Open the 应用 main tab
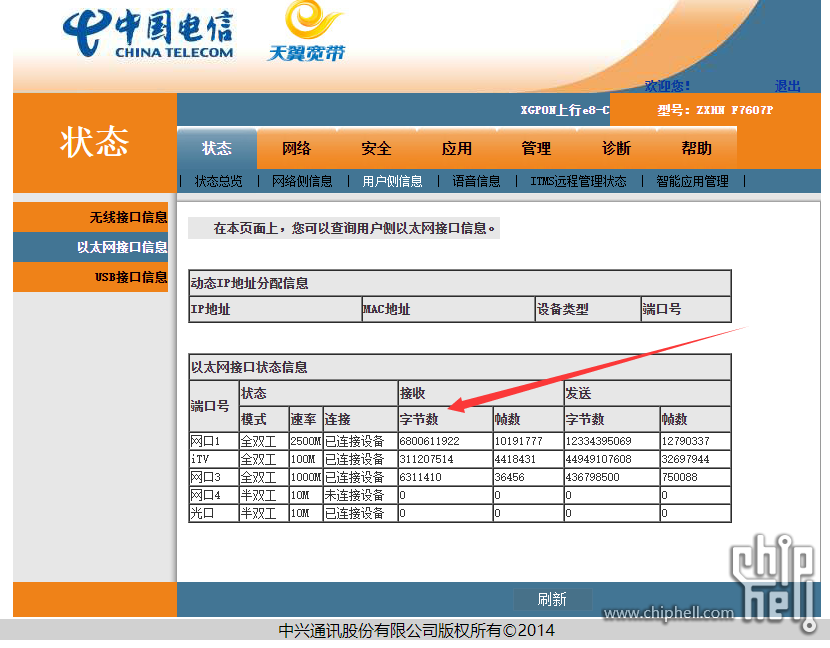This screenshot has height=648, width=830. coord(456,148)
